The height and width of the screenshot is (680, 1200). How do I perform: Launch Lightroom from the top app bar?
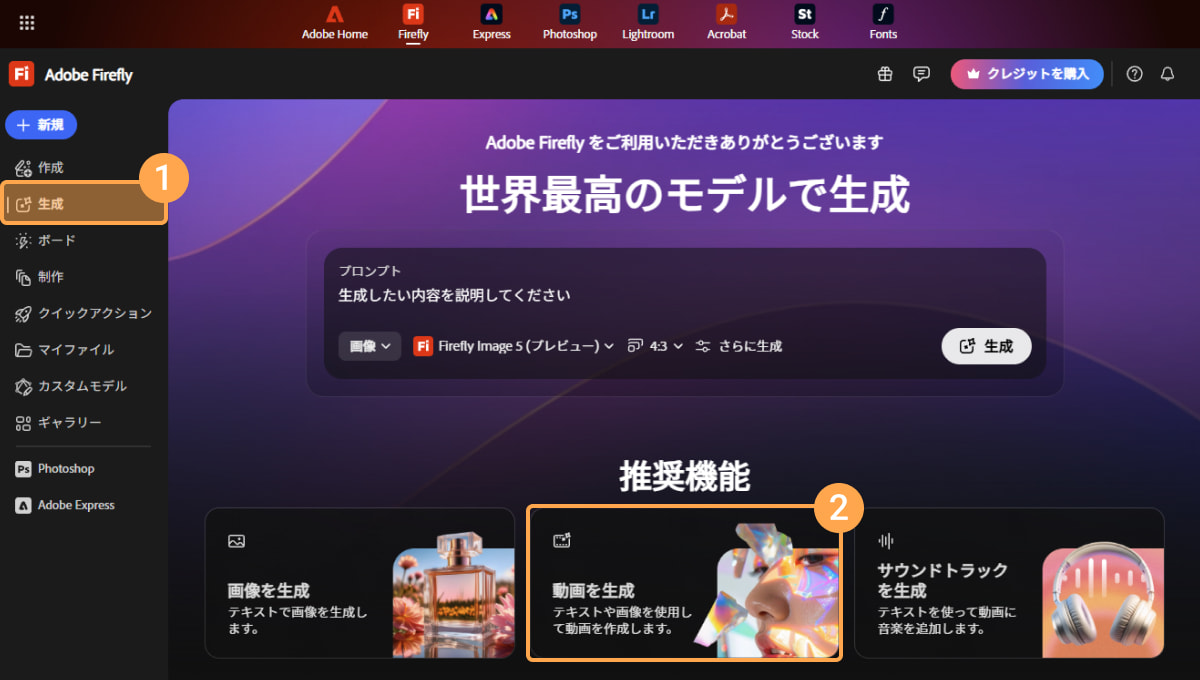648,22
